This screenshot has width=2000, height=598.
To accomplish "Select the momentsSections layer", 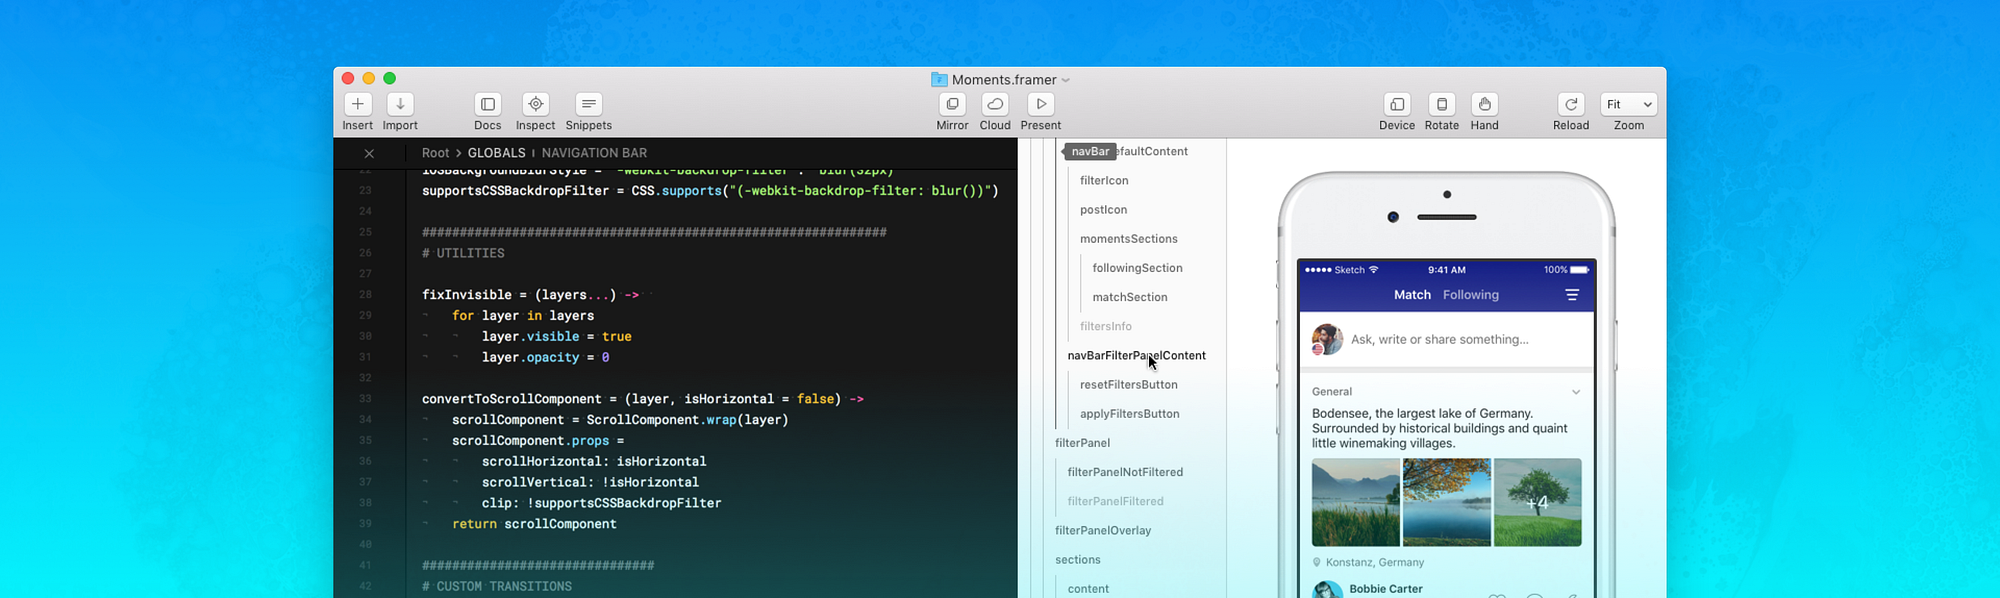I will pos(1128,239).
